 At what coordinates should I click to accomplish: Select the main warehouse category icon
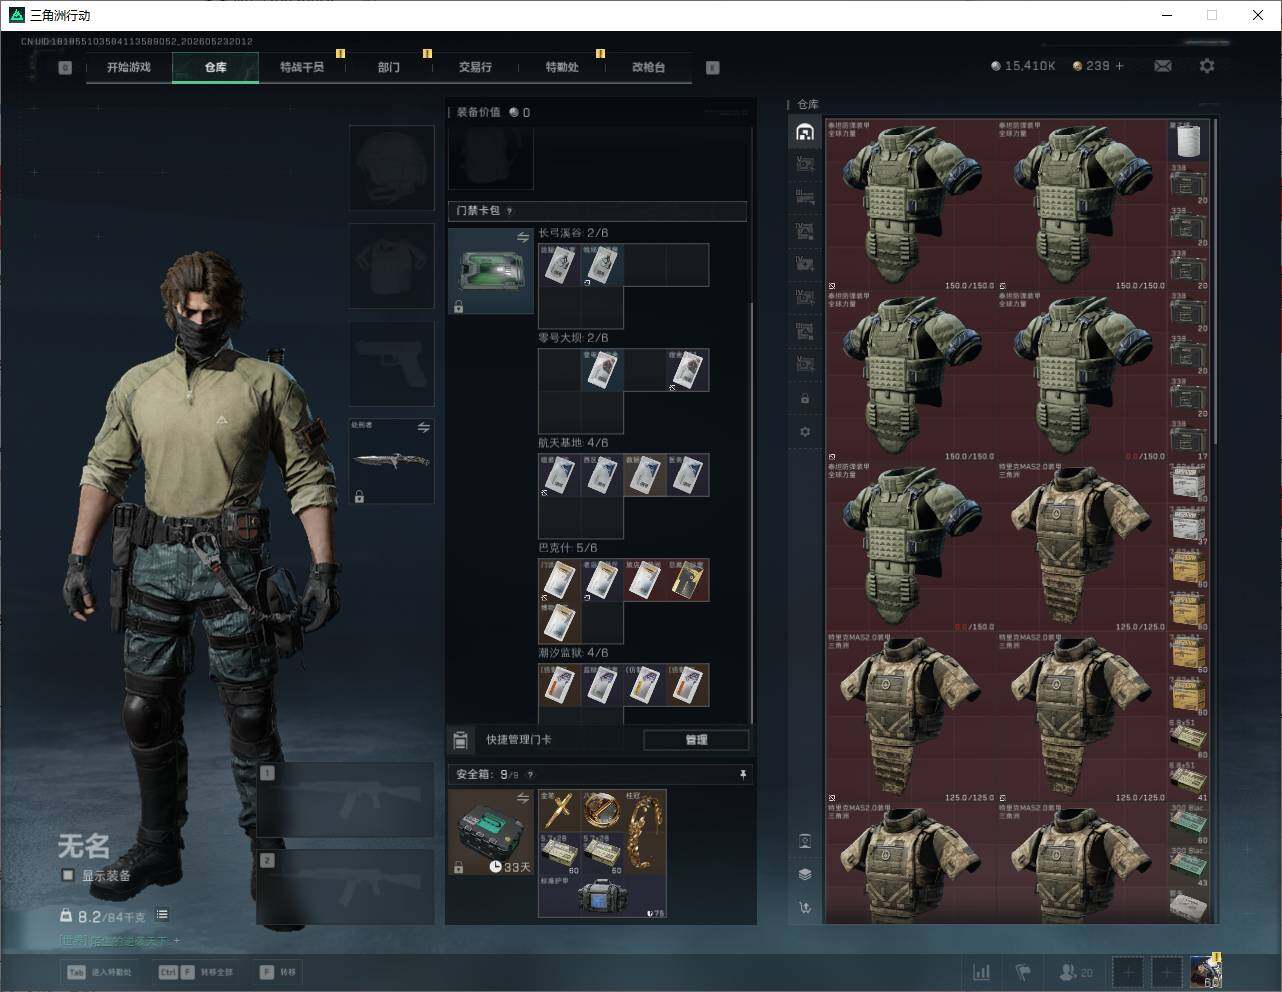tap(805, 132)
